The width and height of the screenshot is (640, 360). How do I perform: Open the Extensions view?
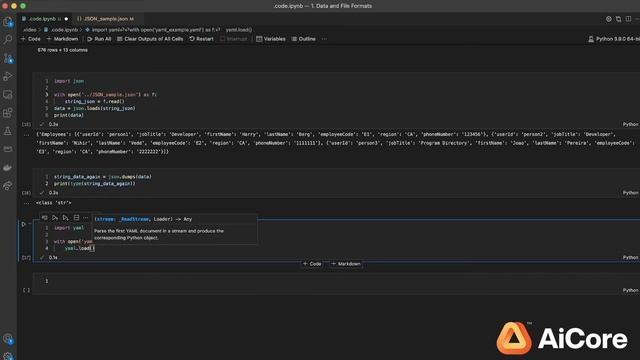point(8,113)
